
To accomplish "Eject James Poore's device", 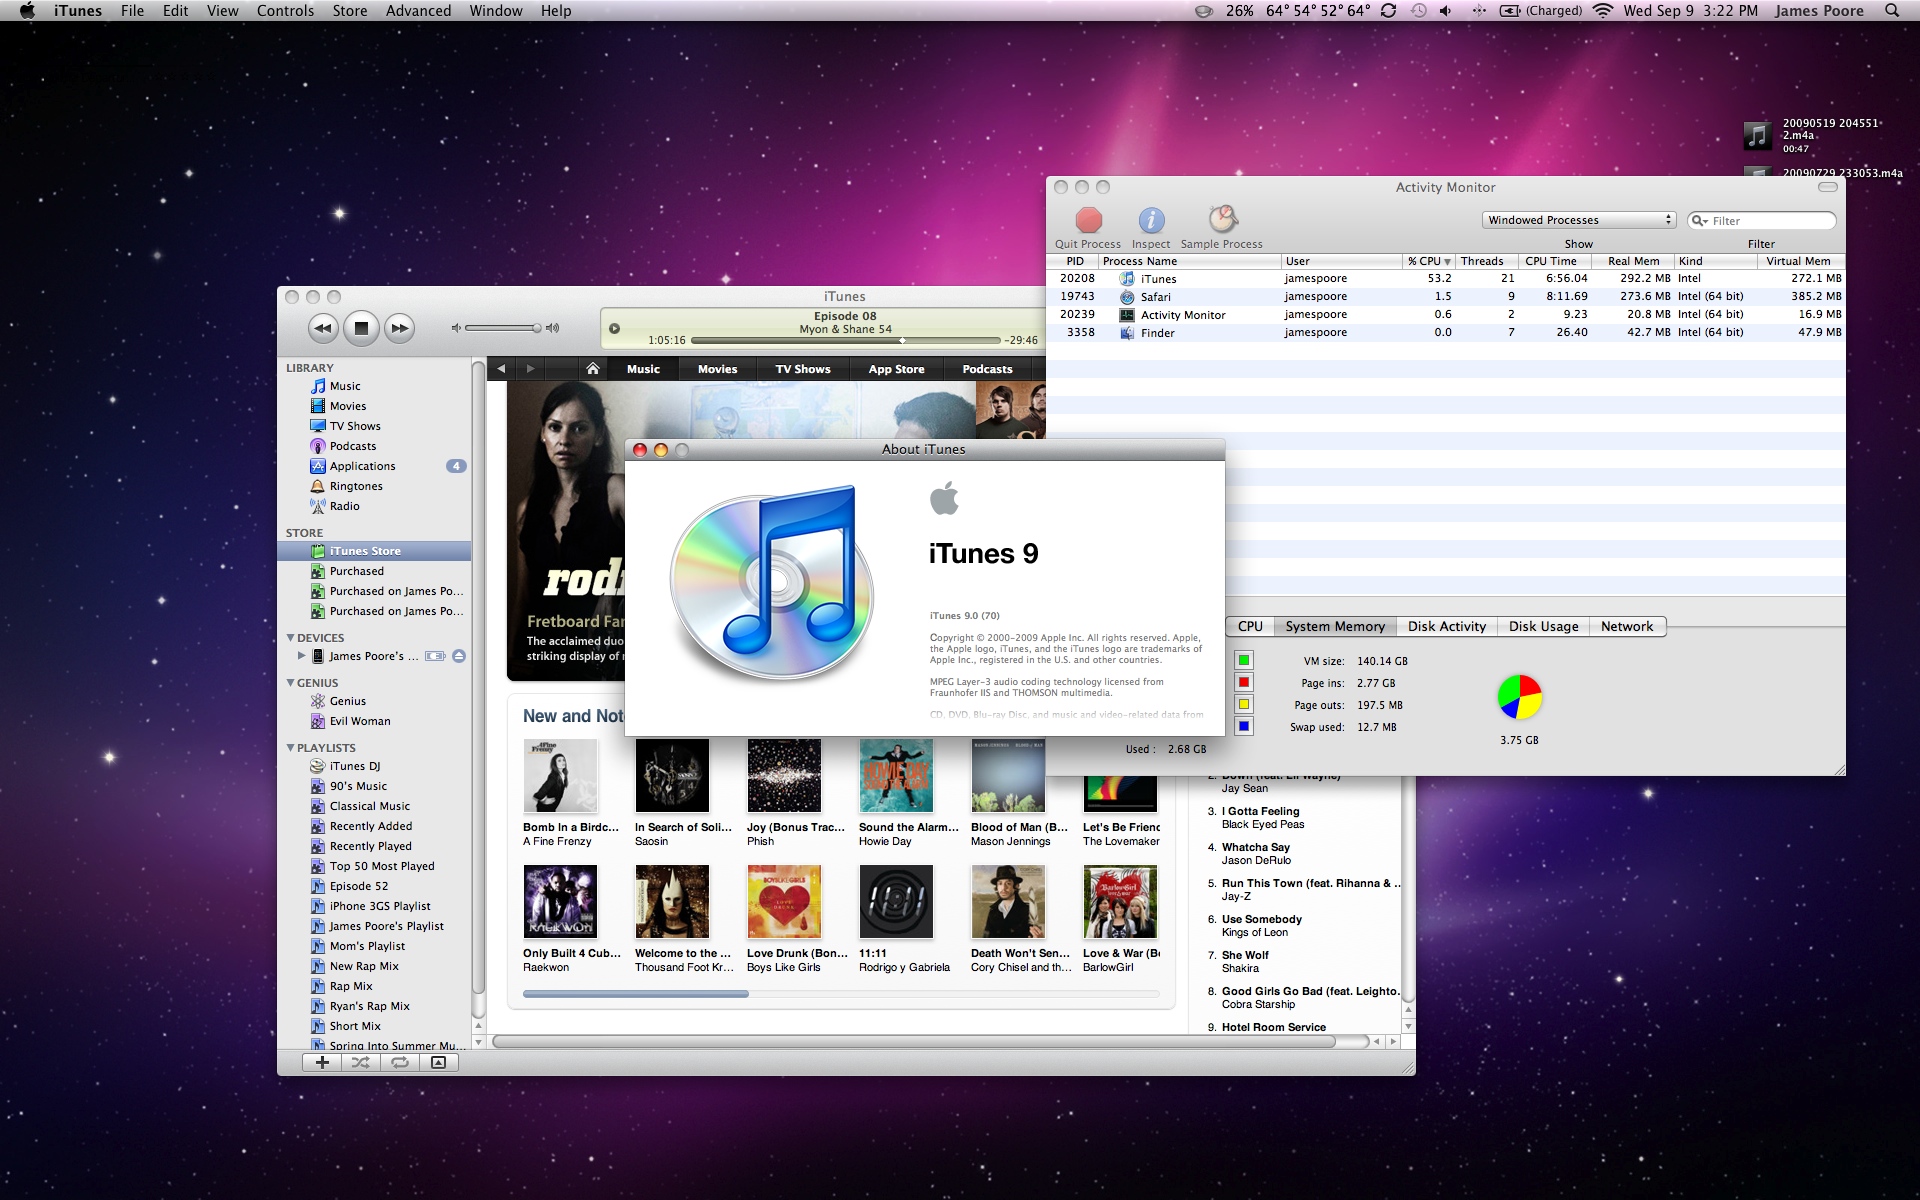I will click(x=458, y=657).
